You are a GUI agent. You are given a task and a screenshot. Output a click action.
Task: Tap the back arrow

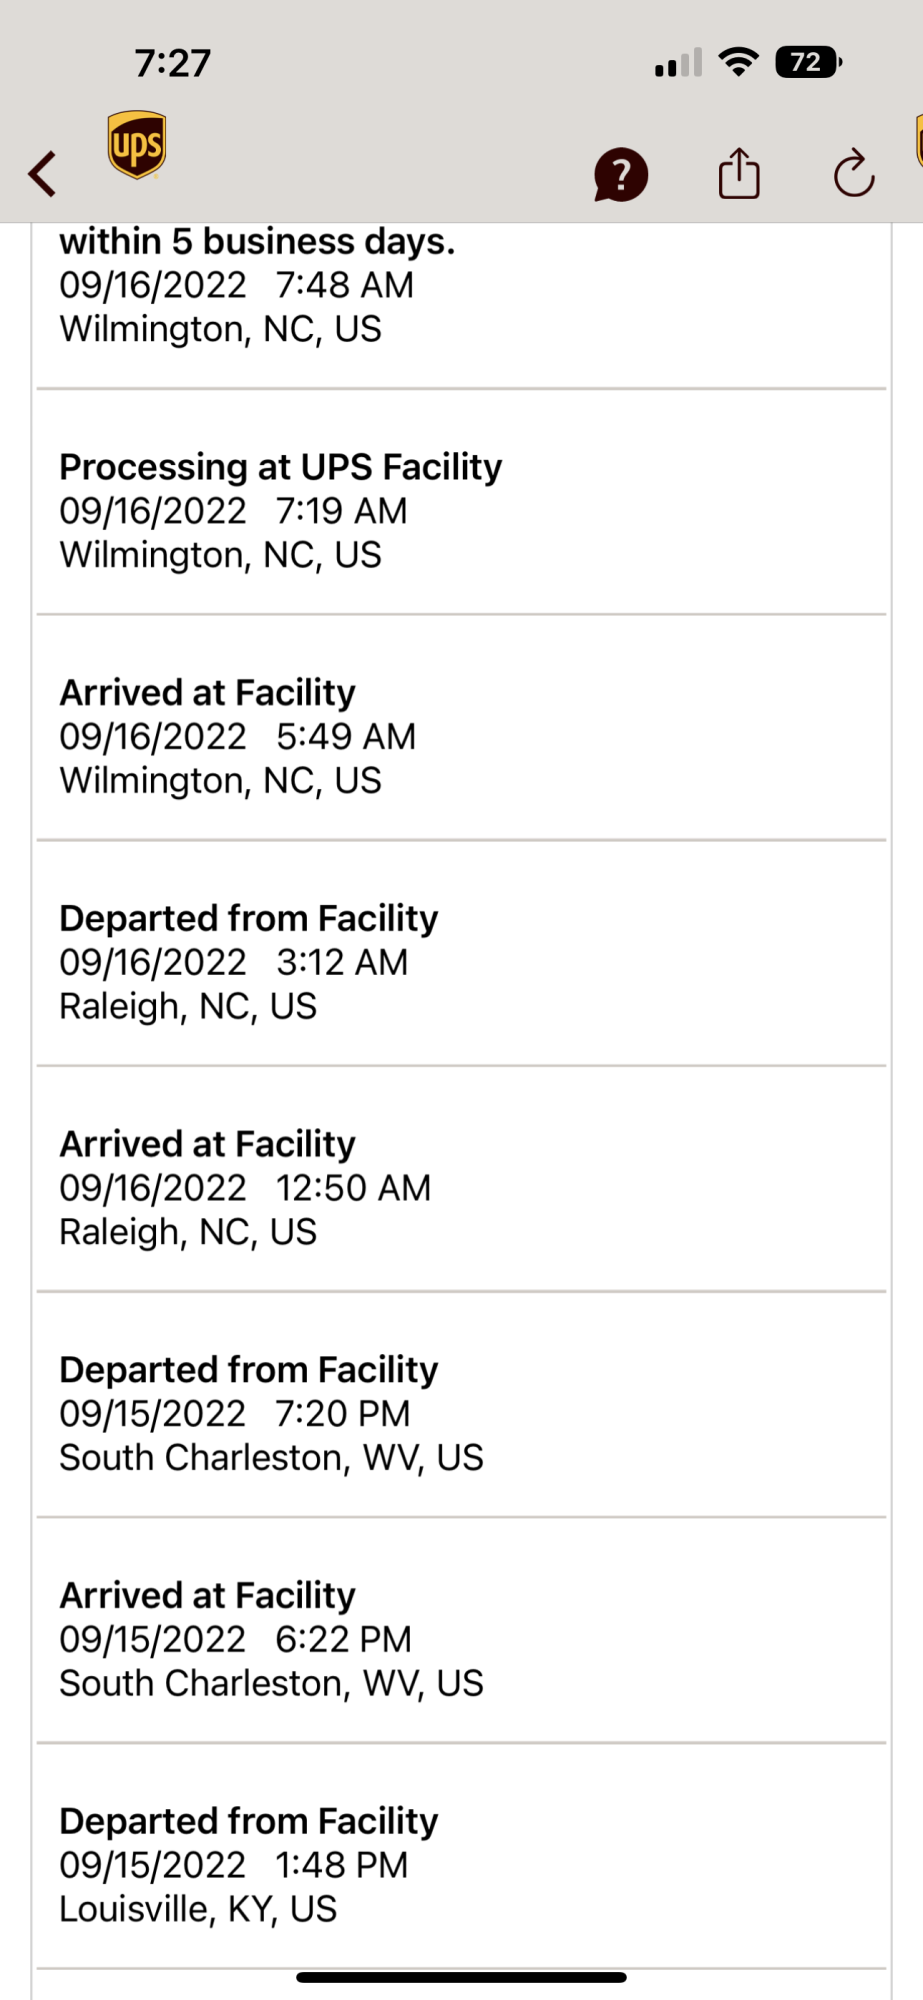pyautogui.click(x=42, y=174)
